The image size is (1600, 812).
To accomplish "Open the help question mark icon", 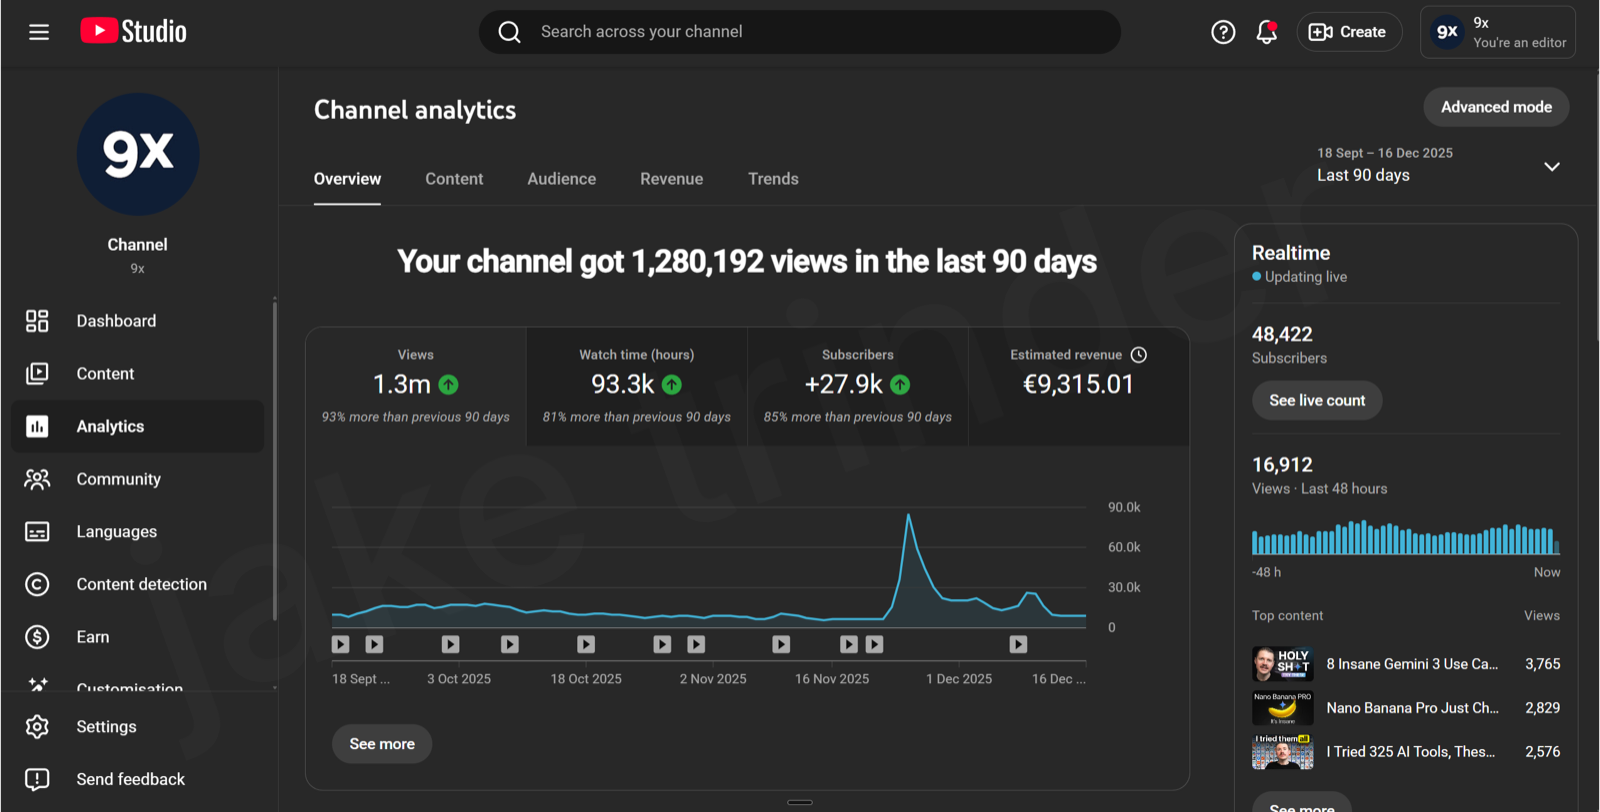I will (1223, 32).
